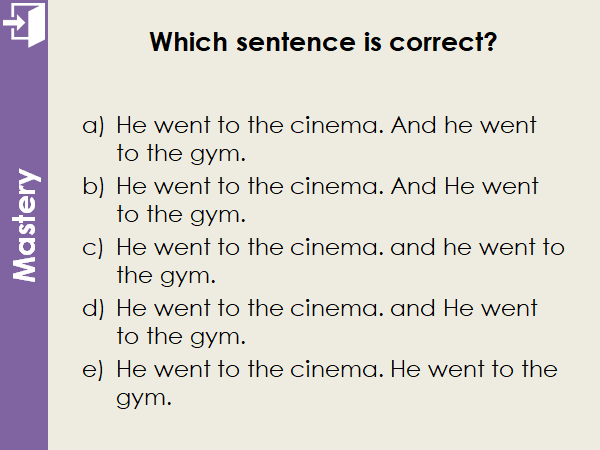This screenshot has height=450, width=600.
Task: Select the 'd)' option letter
Action: (93, 309)
